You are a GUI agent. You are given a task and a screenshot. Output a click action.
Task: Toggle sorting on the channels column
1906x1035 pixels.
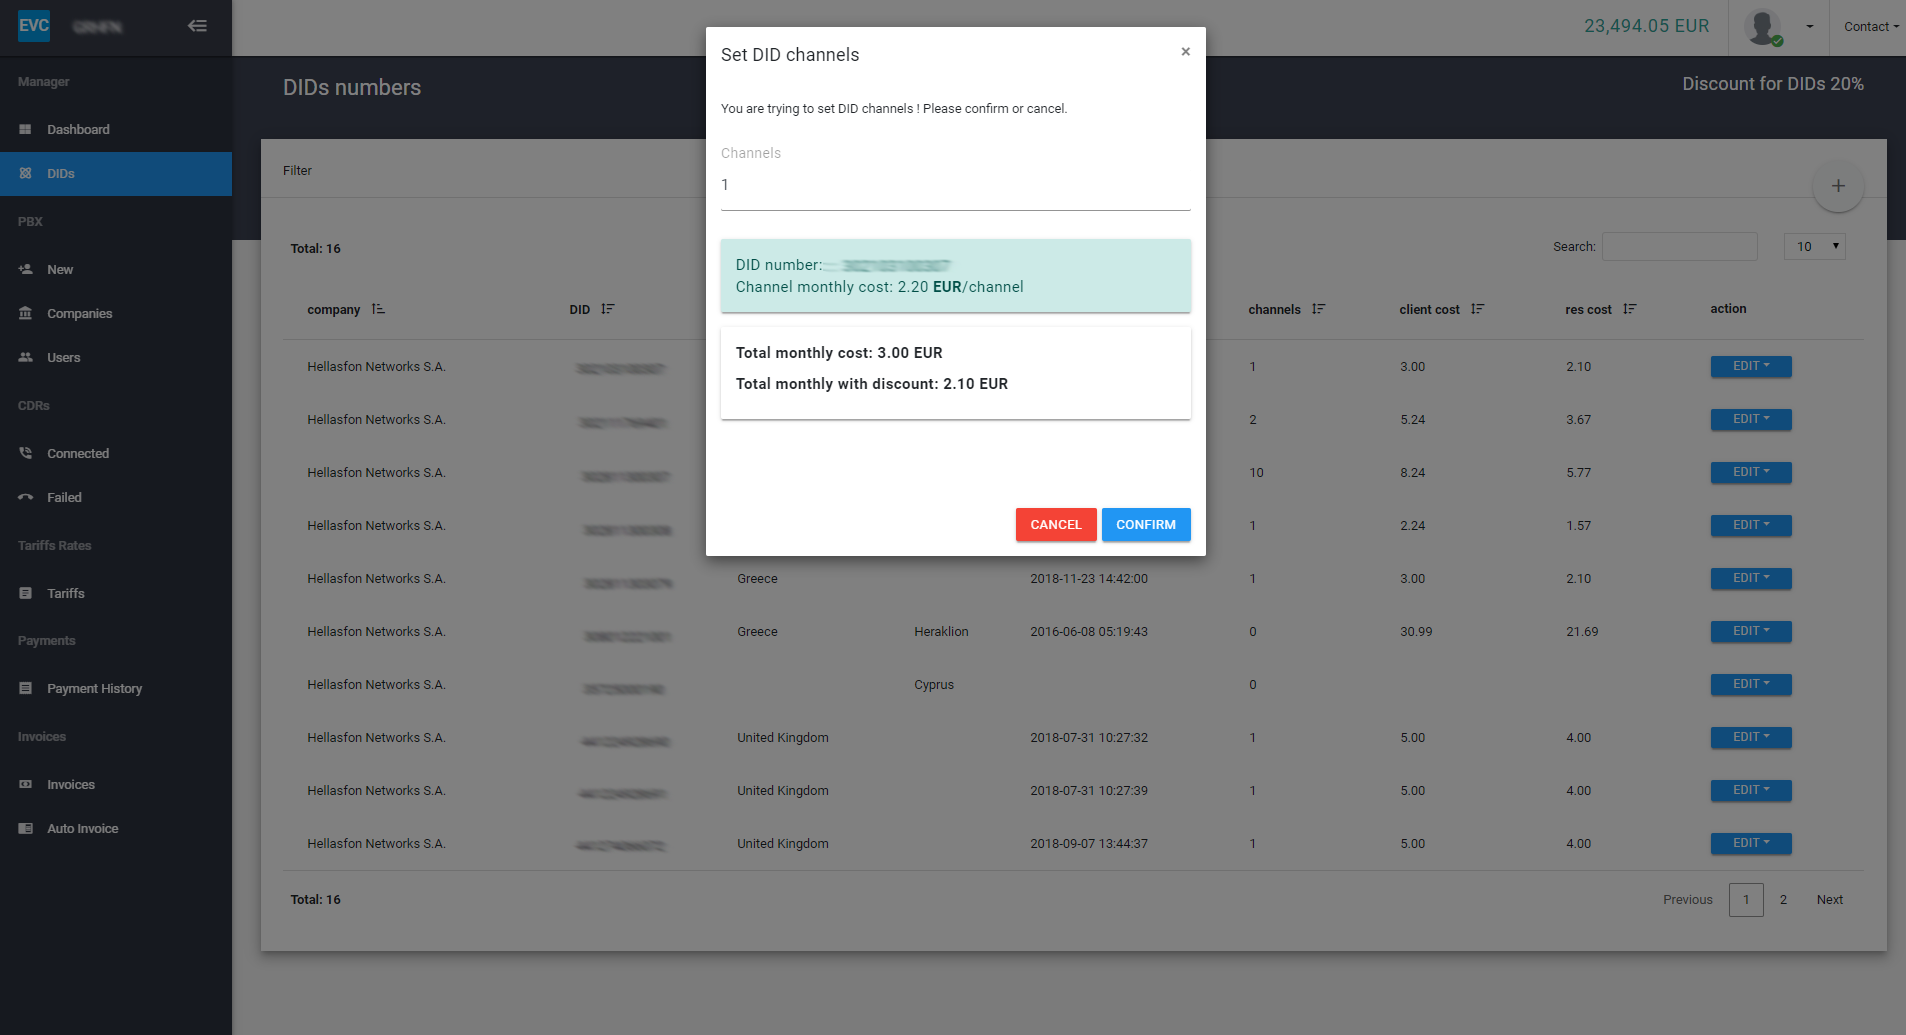1318,309
